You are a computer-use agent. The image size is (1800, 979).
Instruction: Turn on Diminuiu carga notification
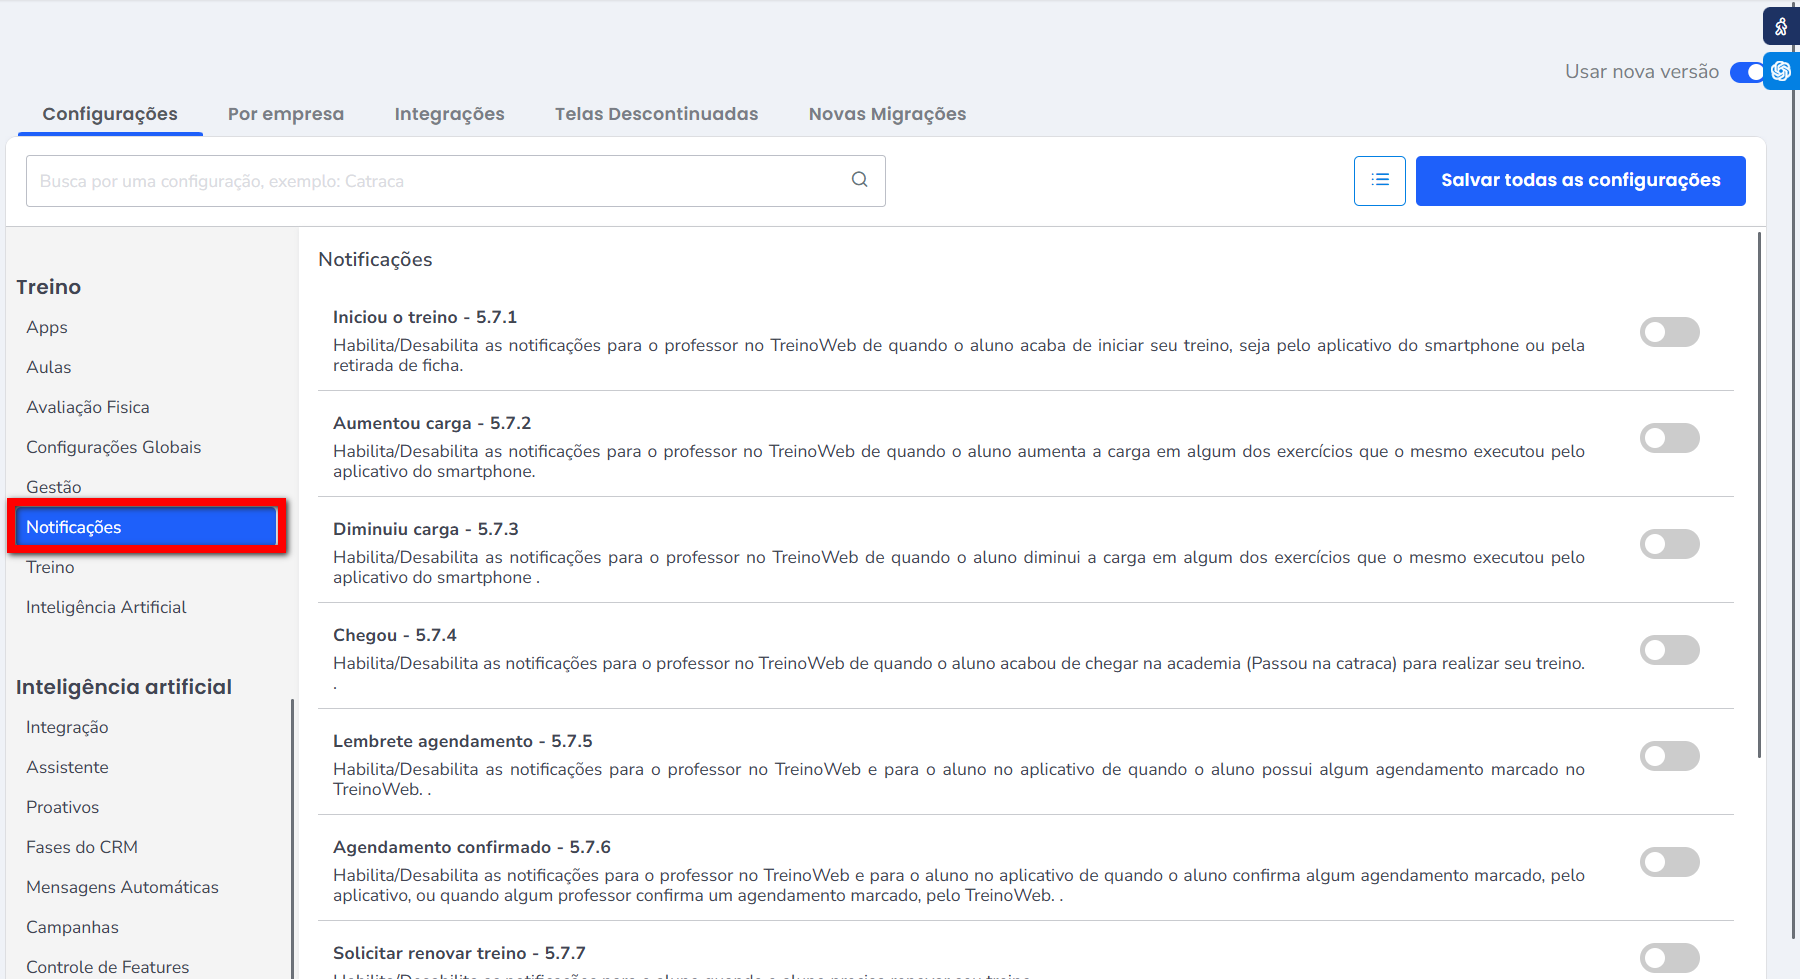[x=1669, y=544]
